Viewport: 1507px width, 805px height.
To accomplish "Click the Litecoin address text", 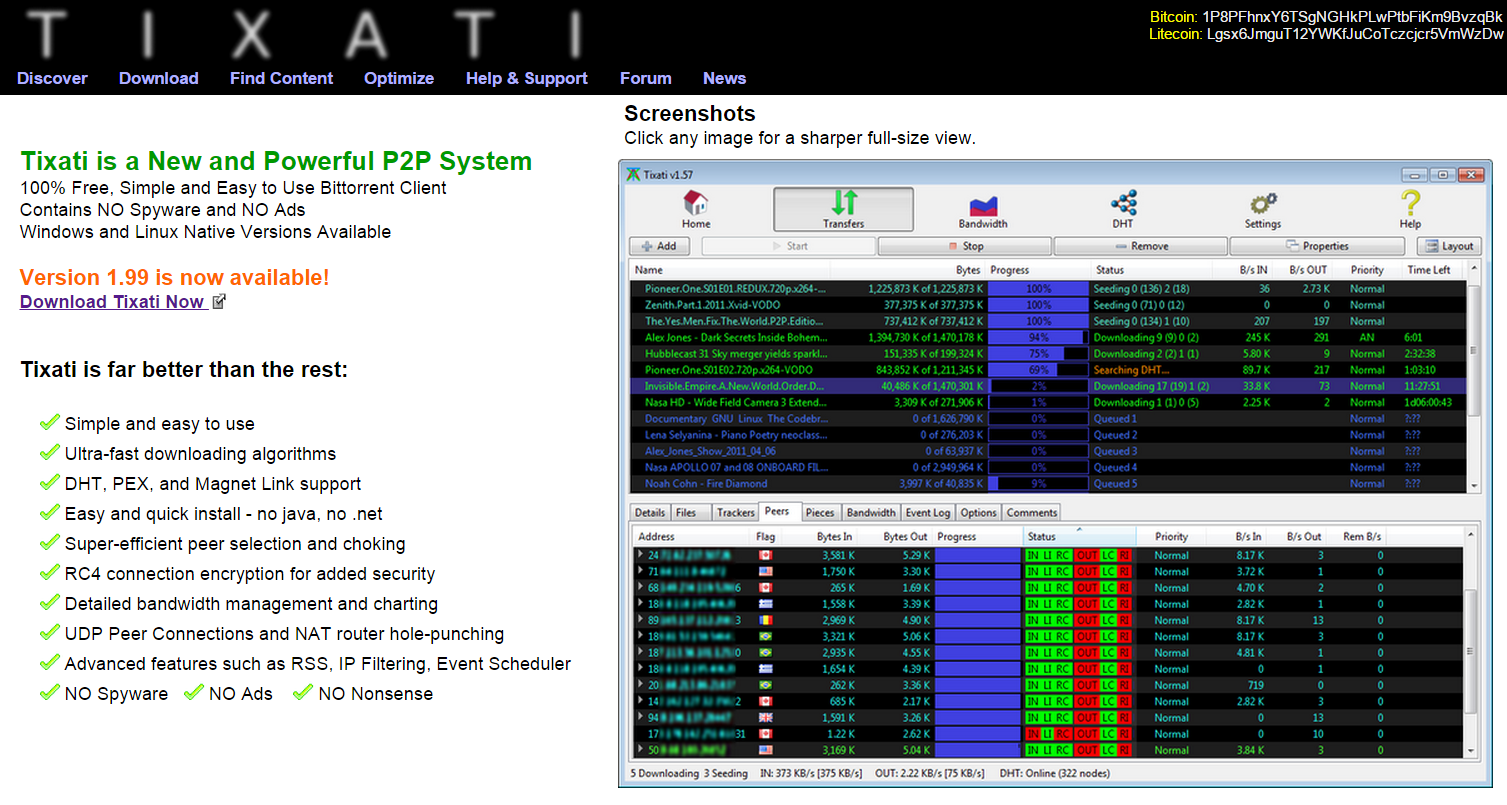I will tap(1355, 34).
